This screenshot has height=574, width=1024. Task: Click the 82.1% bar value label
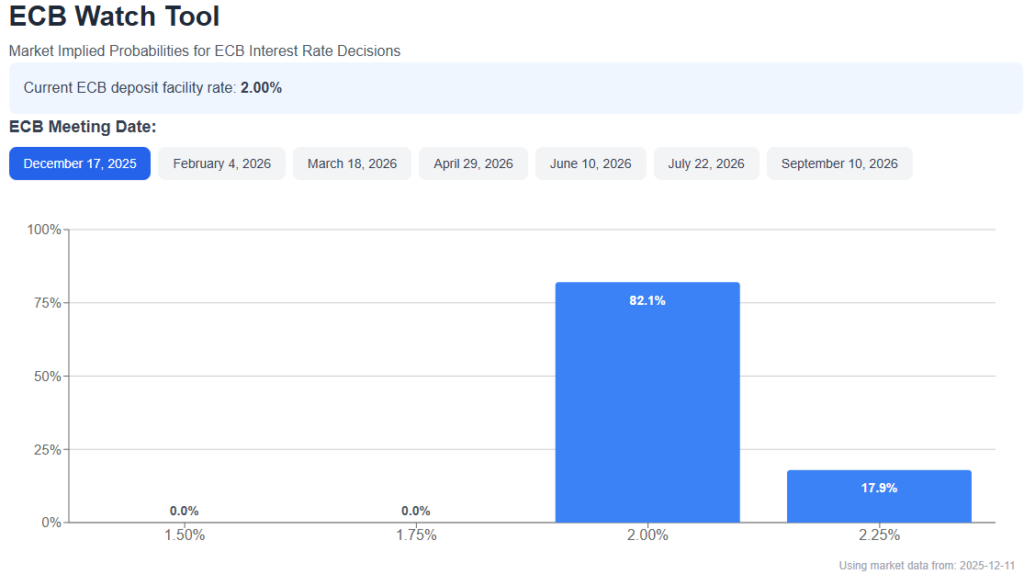[x=647, y=301]
